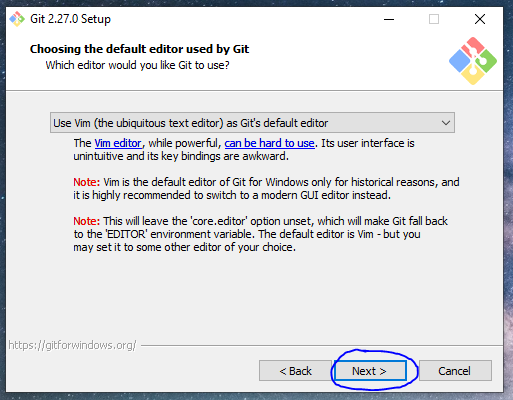Click the gitforwindows.org URL text
This screenshot has height=400, width=513.
[72, 345]
